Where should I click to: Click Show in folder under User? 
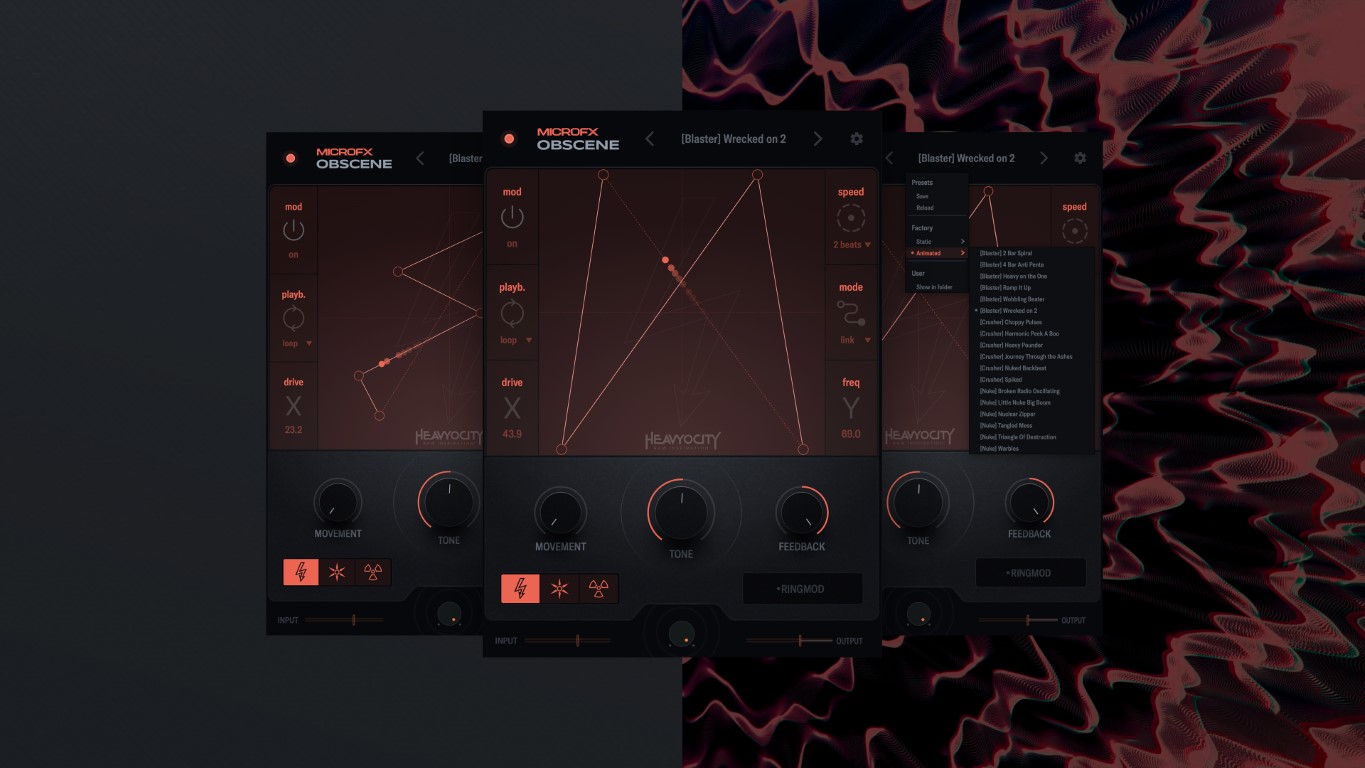pyautogui.click(x=934, y=287)
